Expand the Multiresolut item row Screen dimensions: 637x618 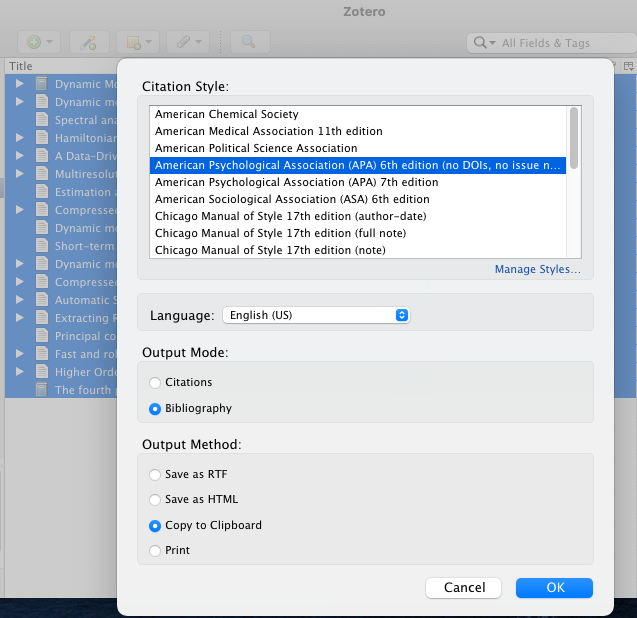coord(20,173)
